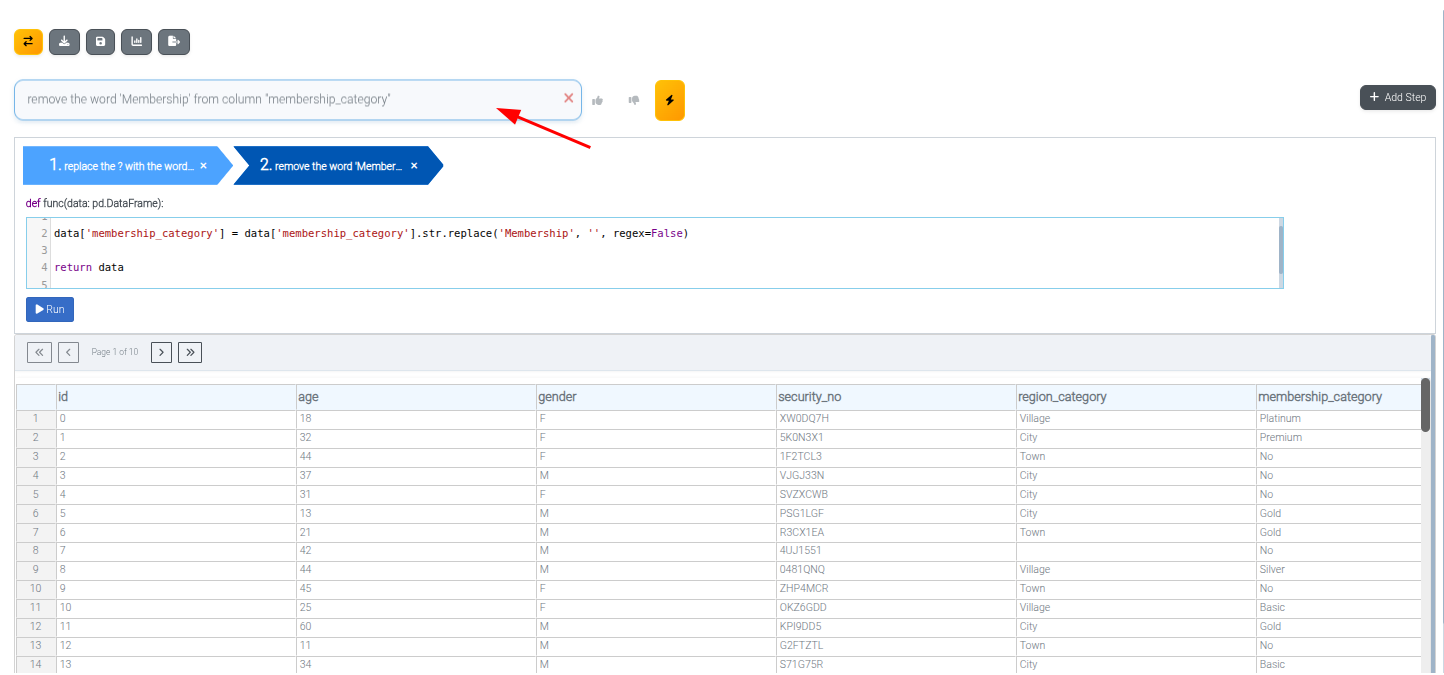Click the membership_category column header

coord(1319,397)
